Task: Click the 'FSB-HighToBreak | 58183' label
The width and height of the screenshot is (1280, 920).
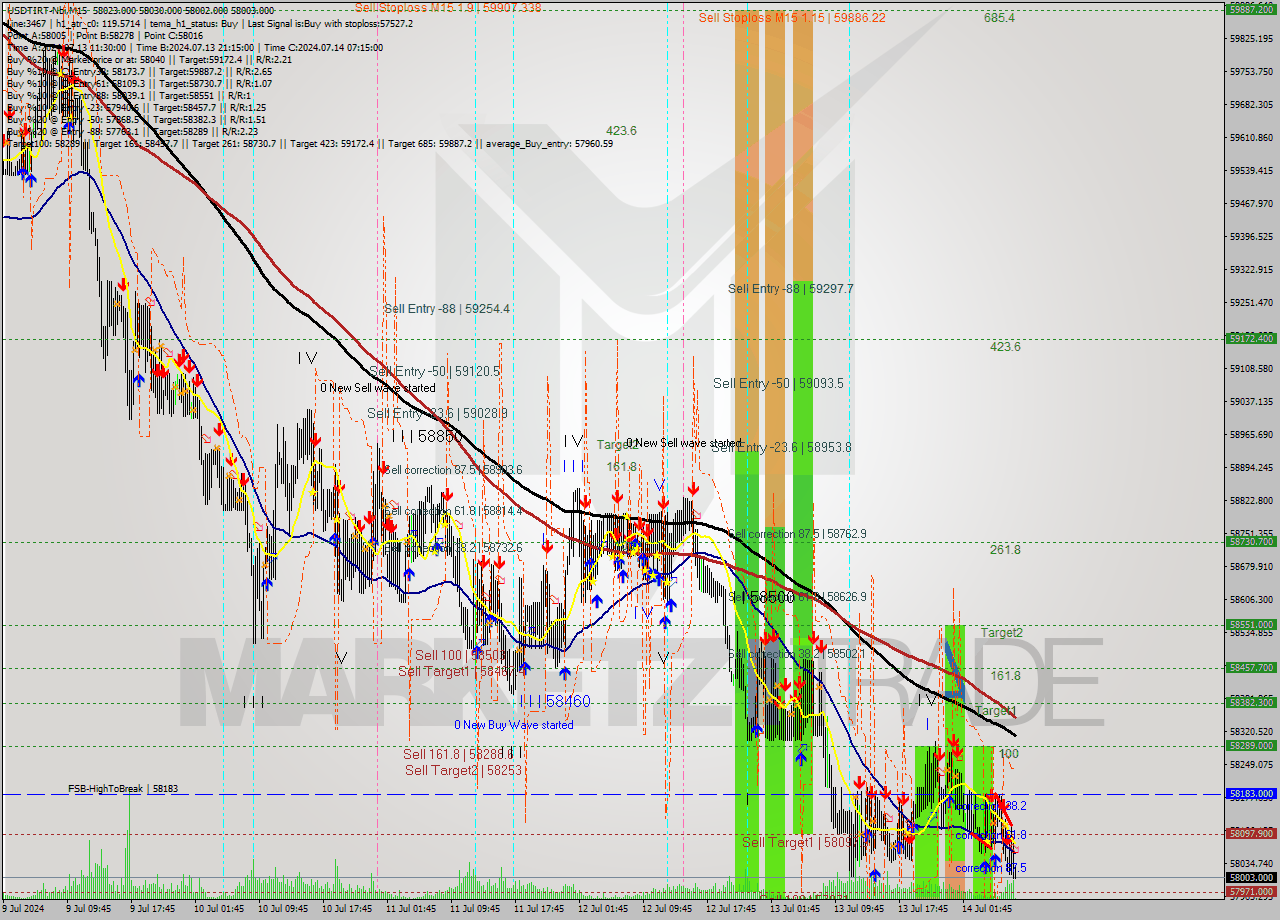Action: click(123, 789)
